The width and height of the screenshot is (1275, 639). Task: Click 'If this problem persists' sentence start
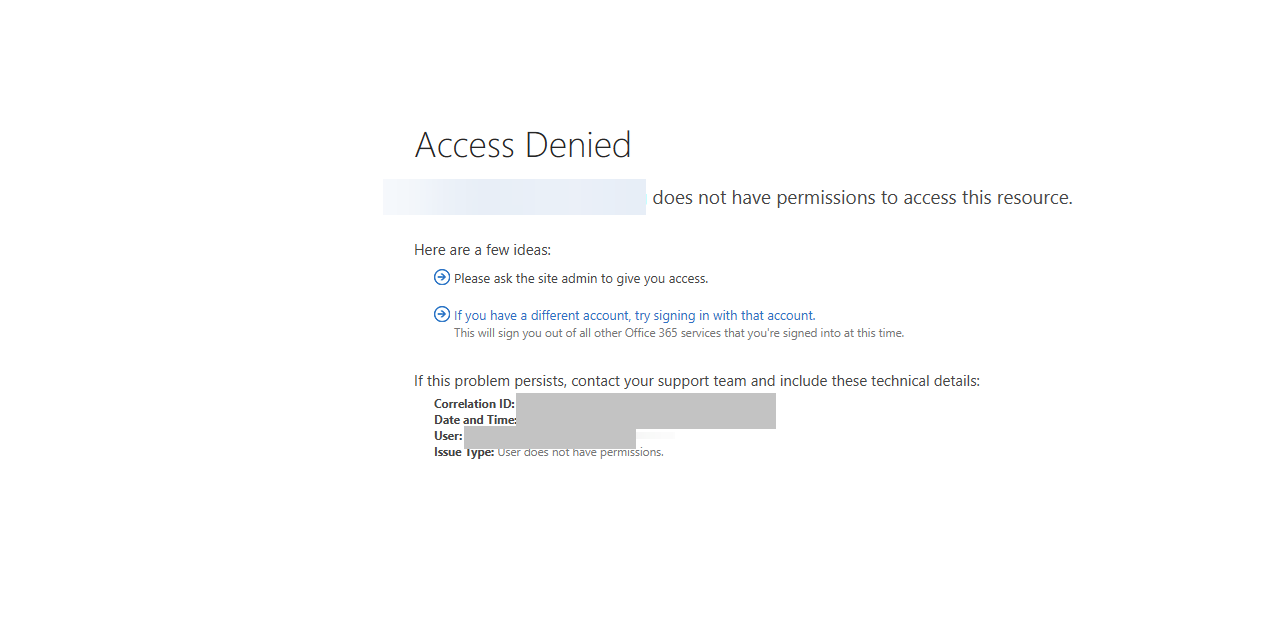coord(489,381)
